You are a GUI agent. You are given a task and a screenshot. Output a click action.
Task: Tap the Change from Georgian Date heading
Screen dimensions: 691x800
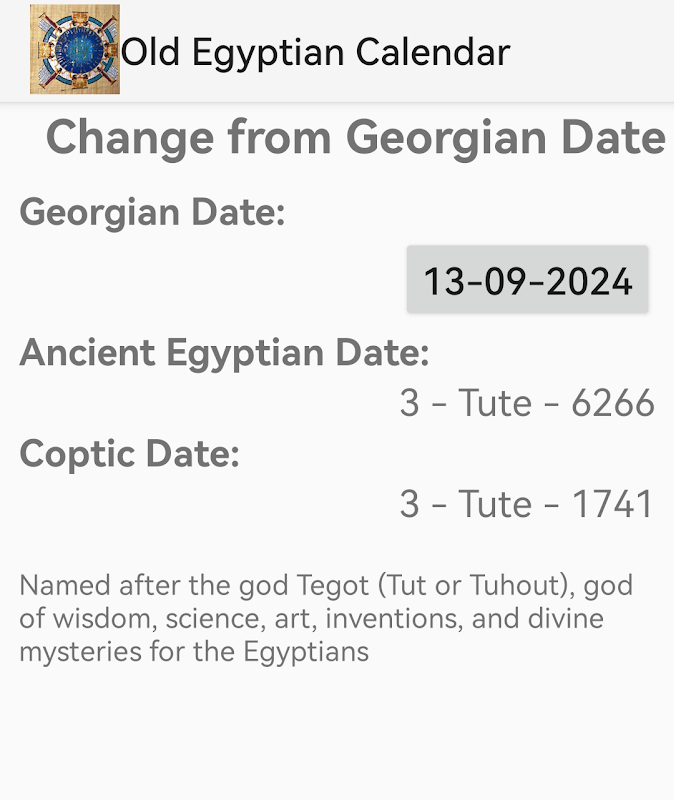click(356, 137)
